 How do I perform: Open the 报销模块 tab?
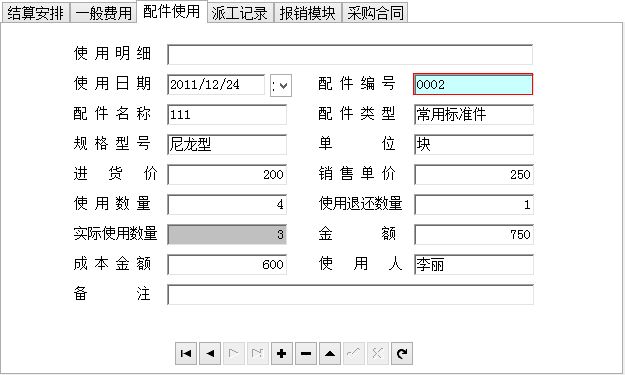pos(308,13)
